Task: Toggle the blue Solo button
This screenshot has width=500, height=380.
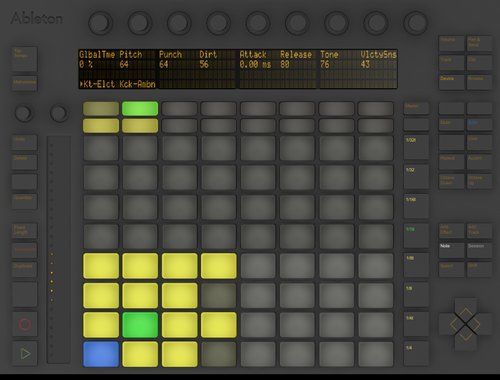Action: (x=479, y=124)
